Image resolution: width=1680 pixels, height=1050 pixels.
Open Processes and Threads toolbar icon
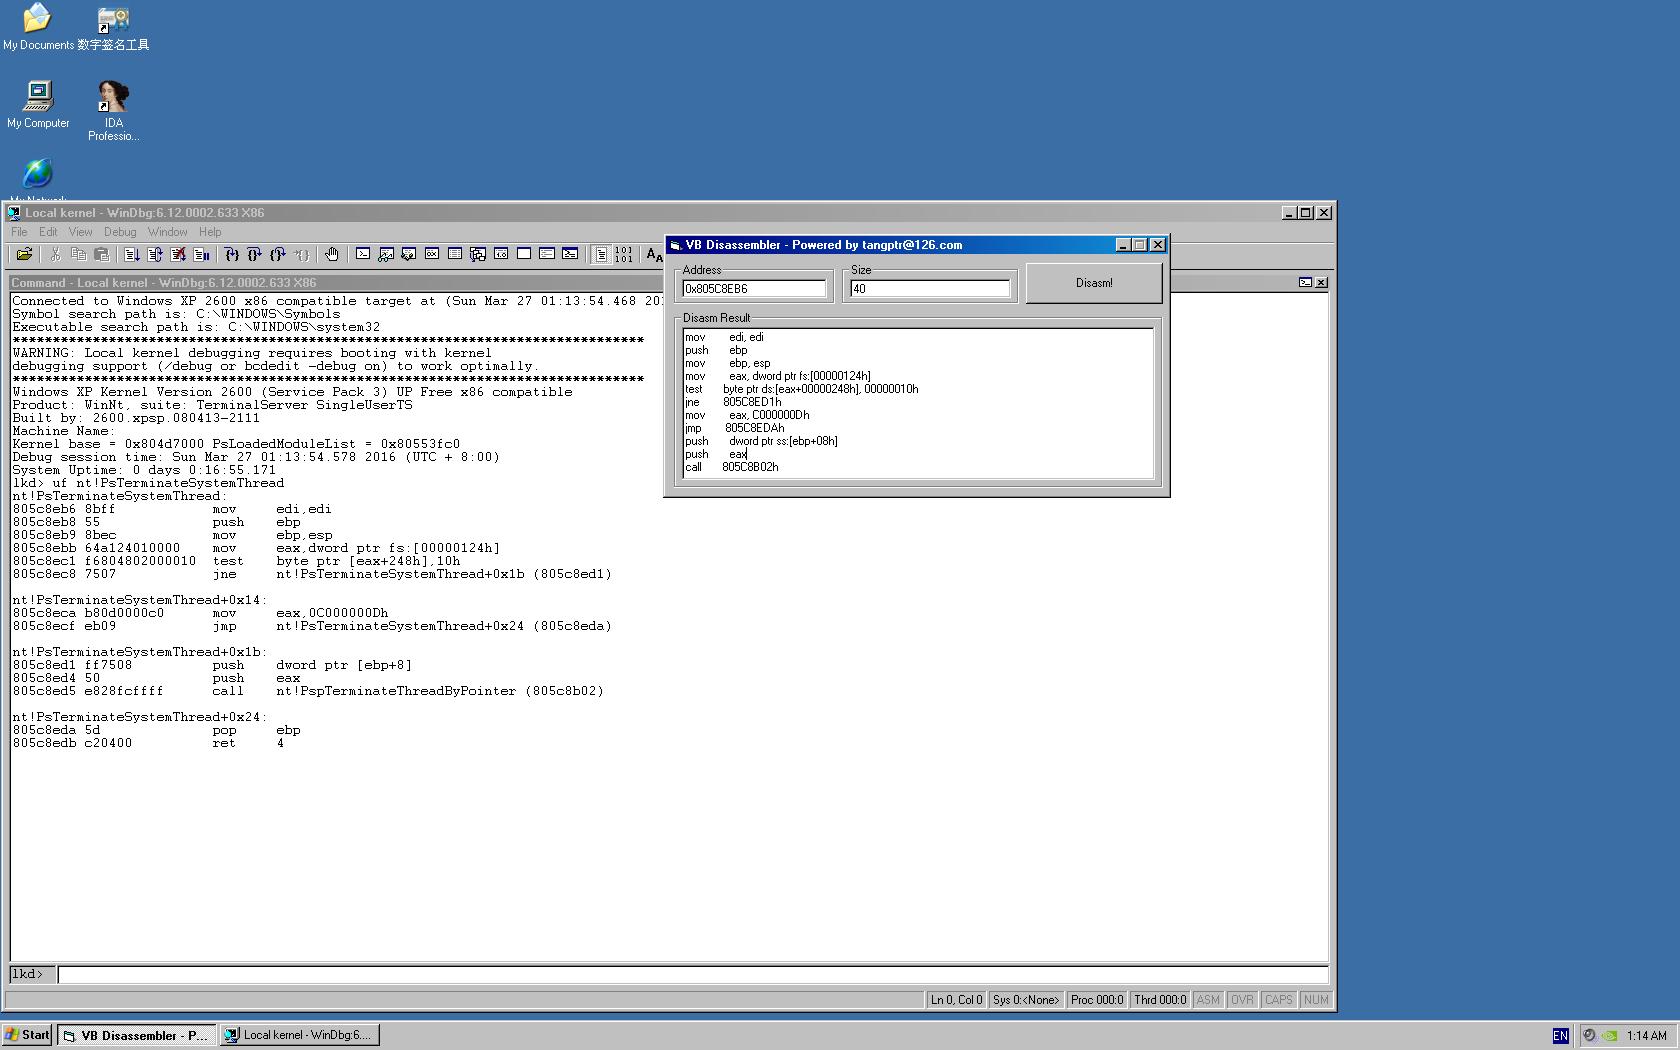(x=547, y=254)
